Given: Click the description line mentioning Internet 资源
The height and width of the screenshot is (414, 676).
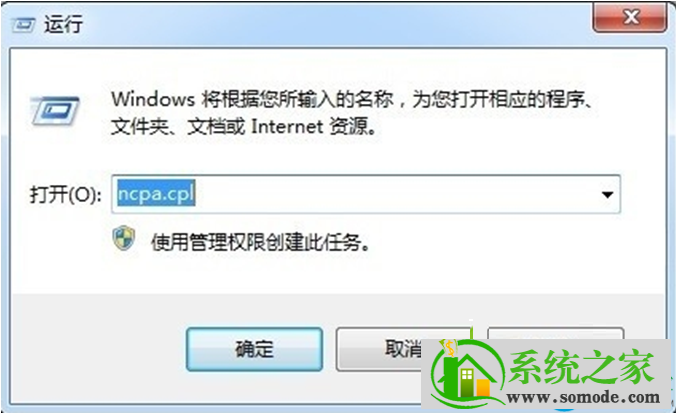Looking at the screenshot, I should click(x=245, y=126).
